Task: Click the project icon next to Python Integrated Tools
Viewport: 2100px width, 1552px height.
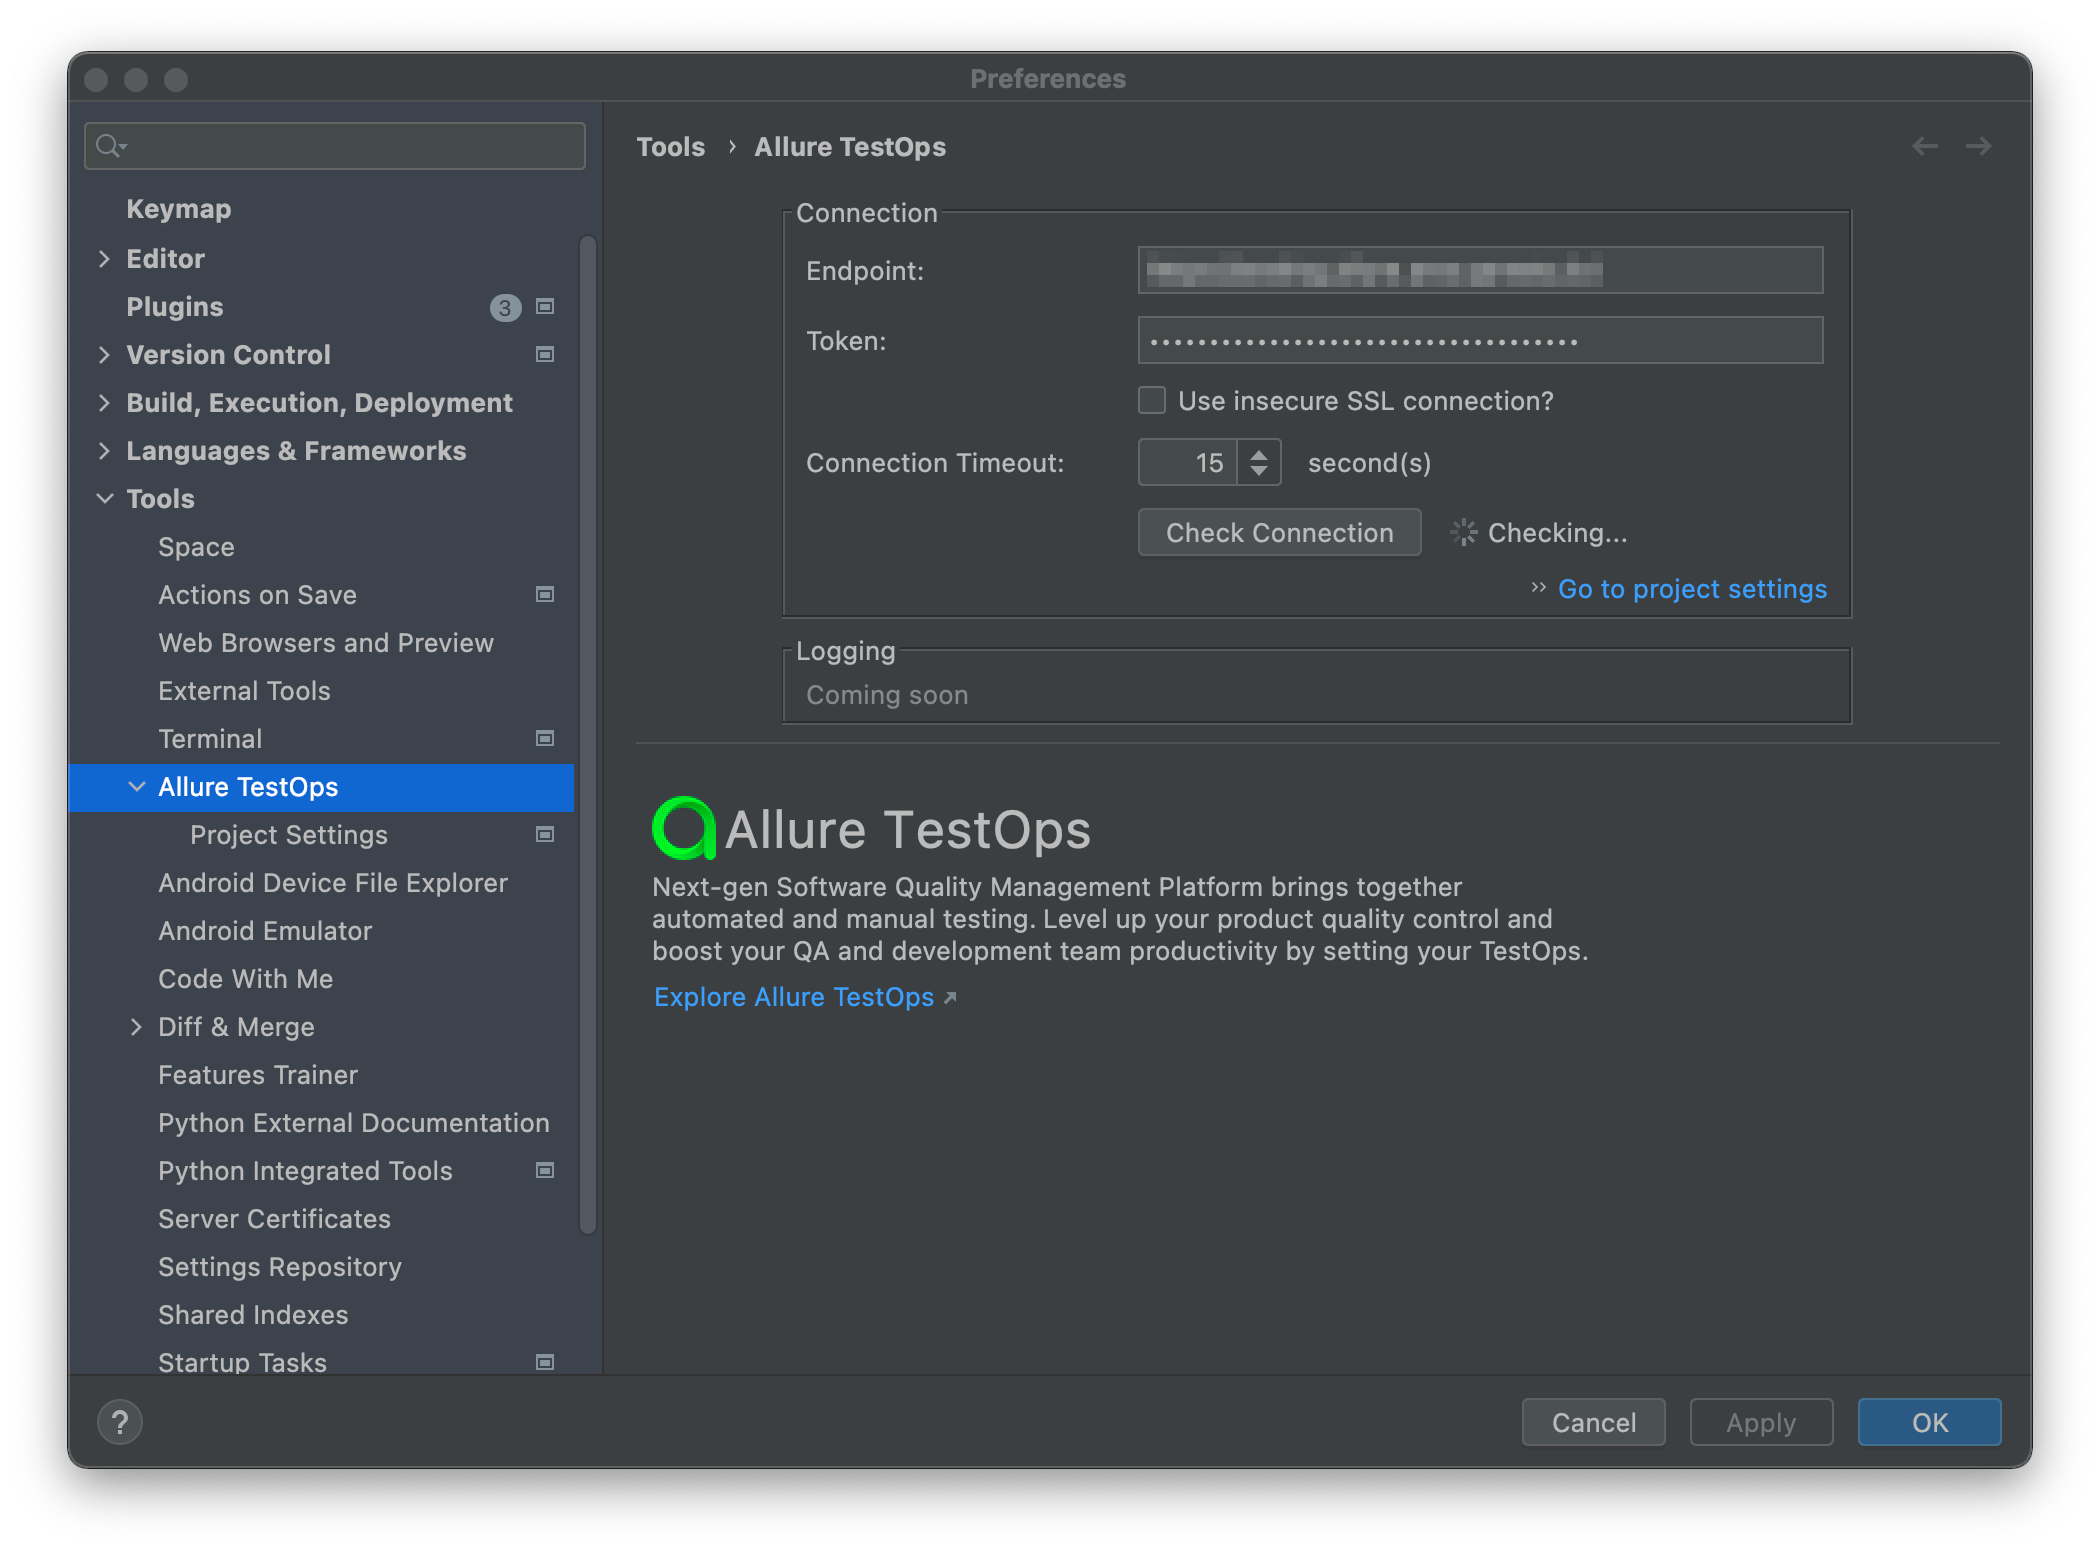Action: [x=544, y=1170]
